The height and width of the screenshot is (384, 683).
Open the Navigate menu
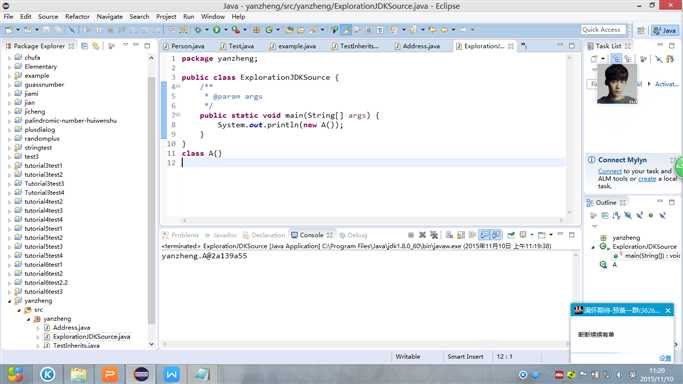click(109, 17)
